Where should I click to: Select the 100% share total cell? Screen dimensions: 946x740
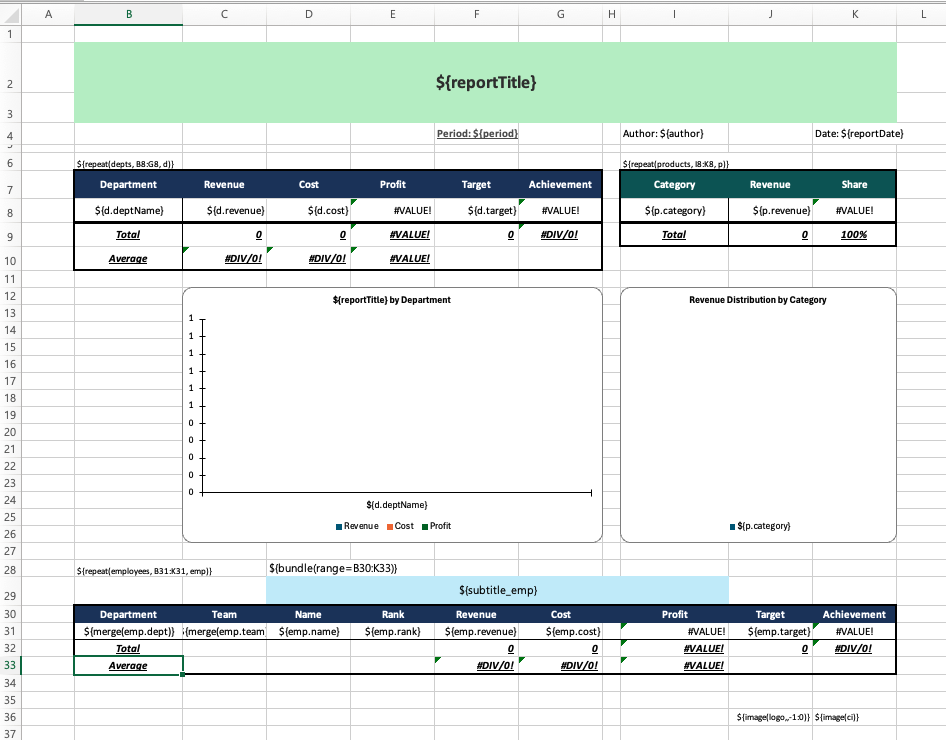coord(854,235)
